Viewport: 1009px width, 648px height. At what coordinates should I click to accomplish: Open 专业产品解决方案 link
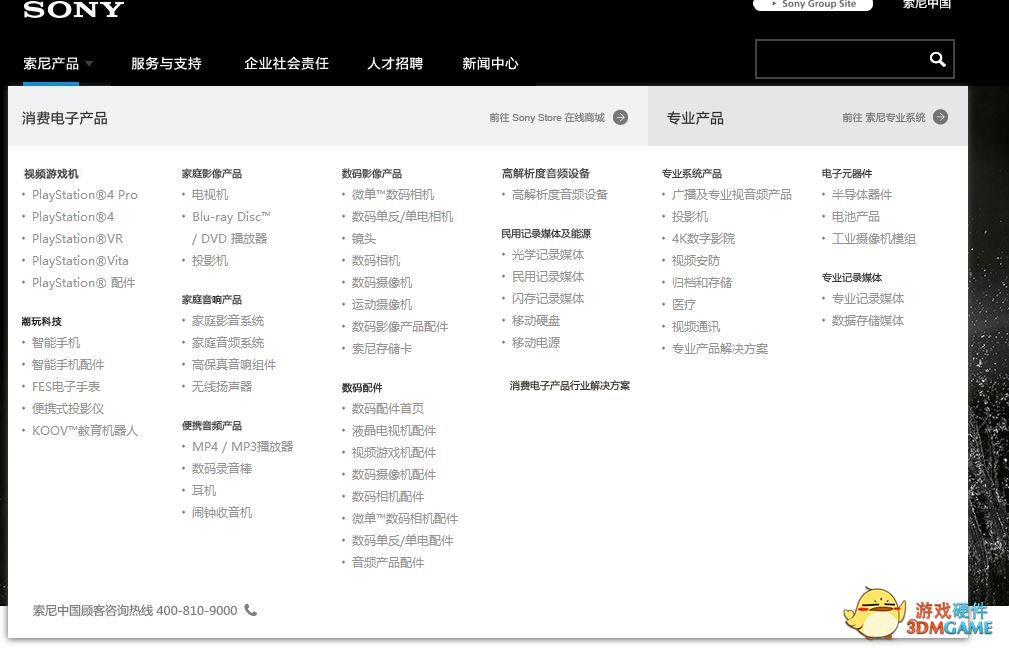(x=720, y=348)
